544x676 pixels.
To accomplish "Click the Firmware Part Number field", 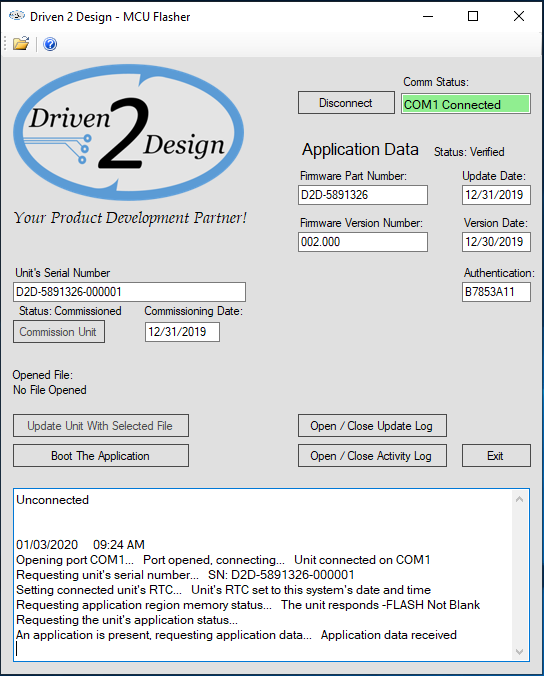I will tap(363, 195).
